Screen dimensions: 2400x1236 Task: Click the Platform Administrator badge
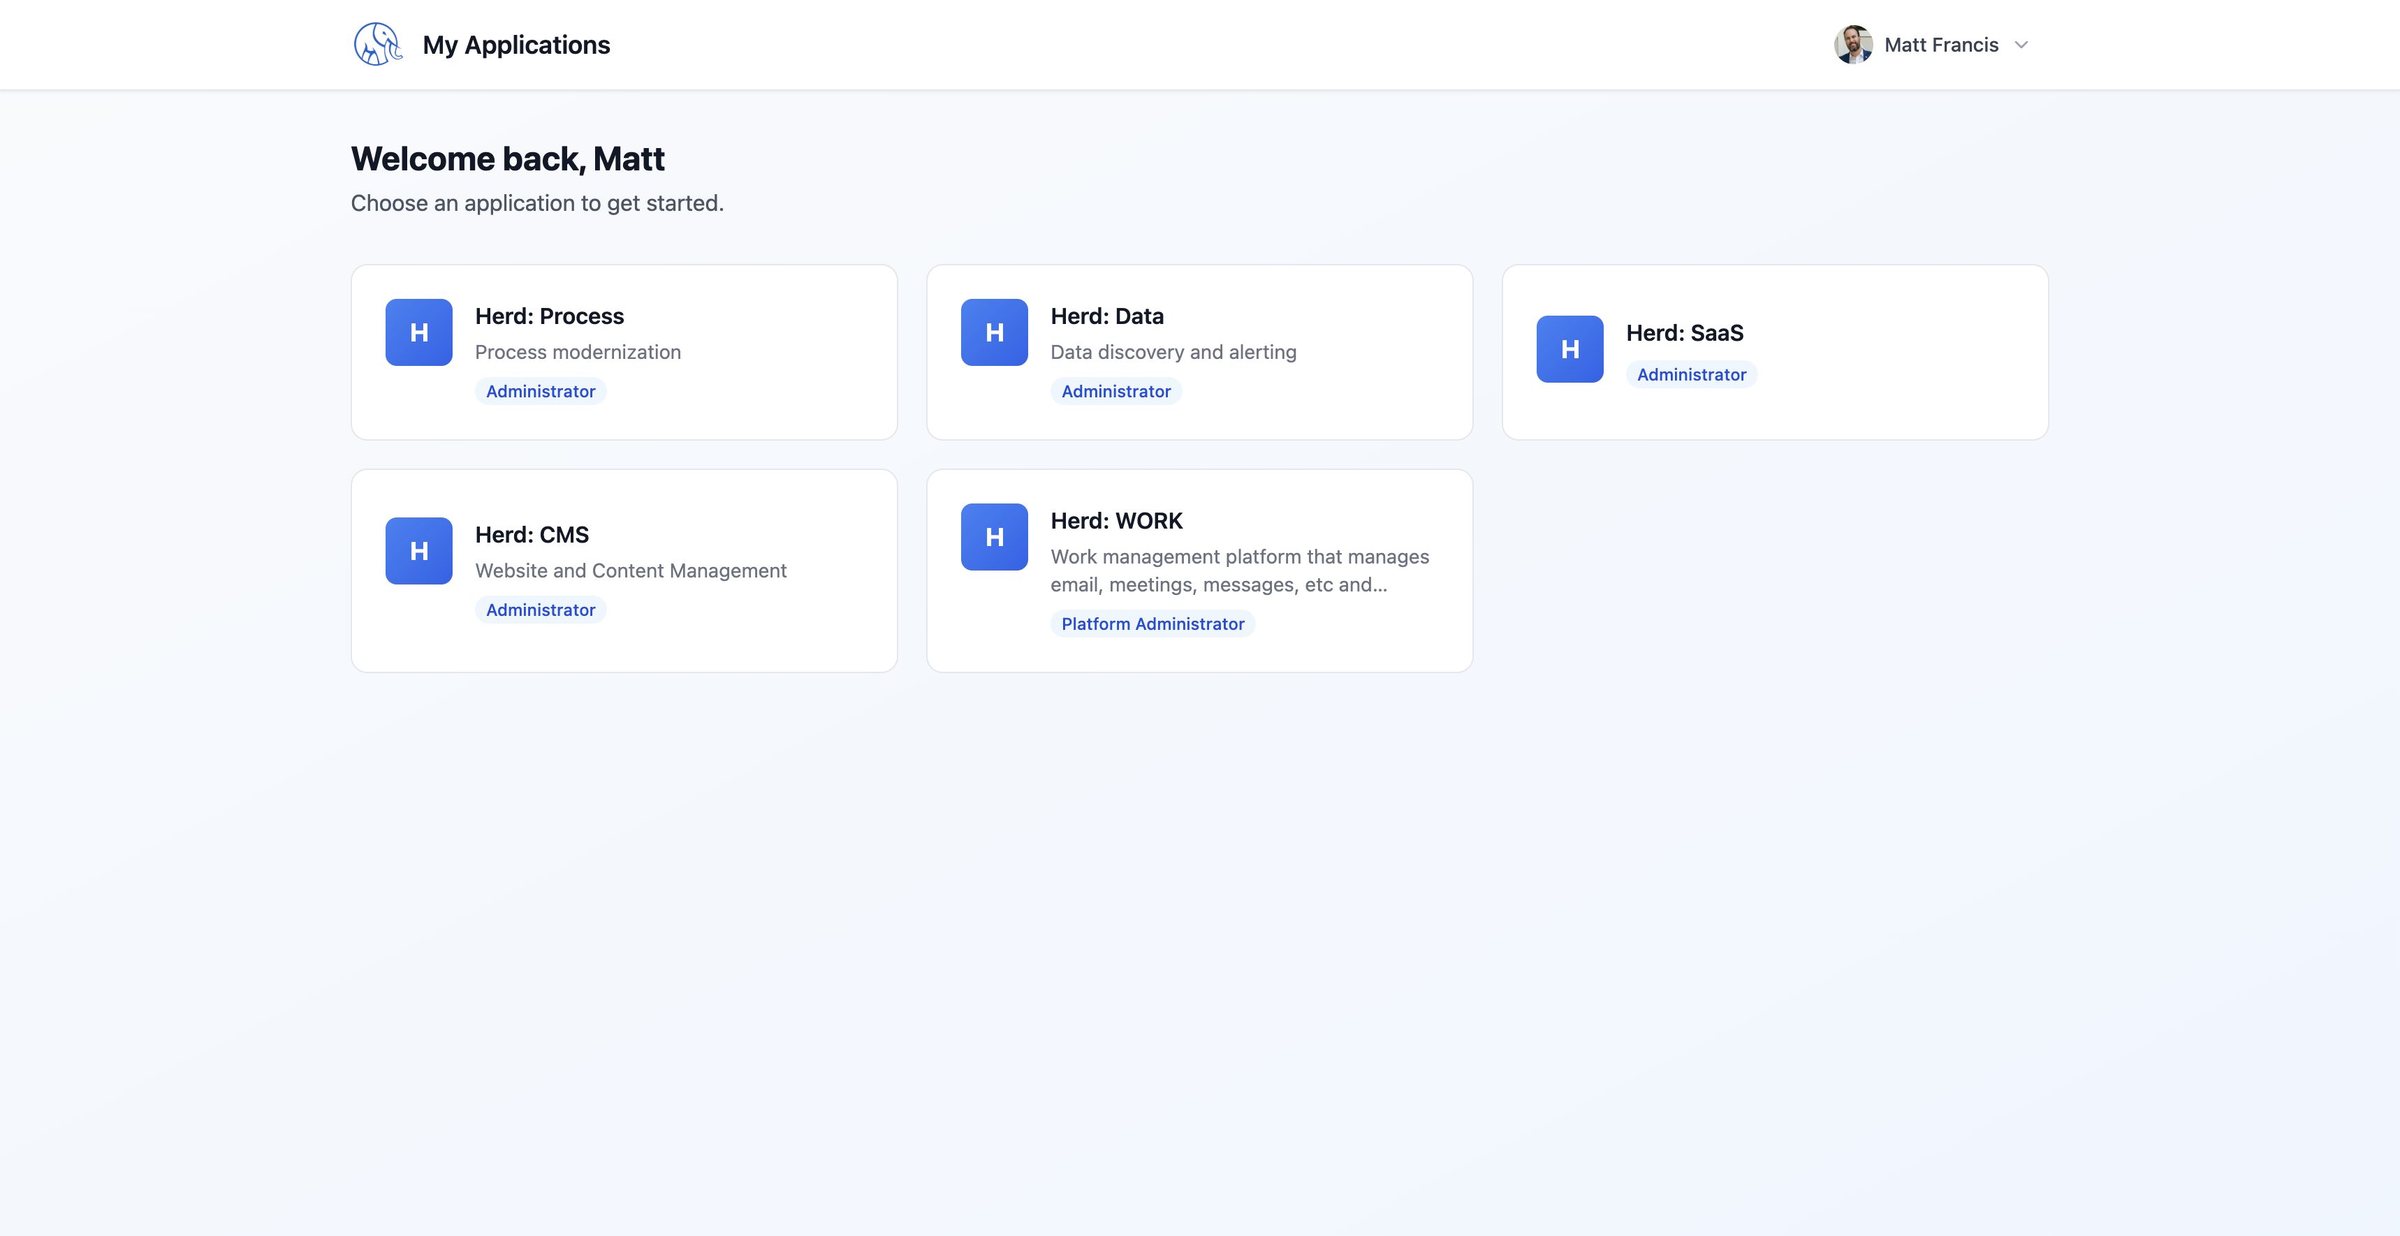pyautogui.click(x=1153, y=624)
